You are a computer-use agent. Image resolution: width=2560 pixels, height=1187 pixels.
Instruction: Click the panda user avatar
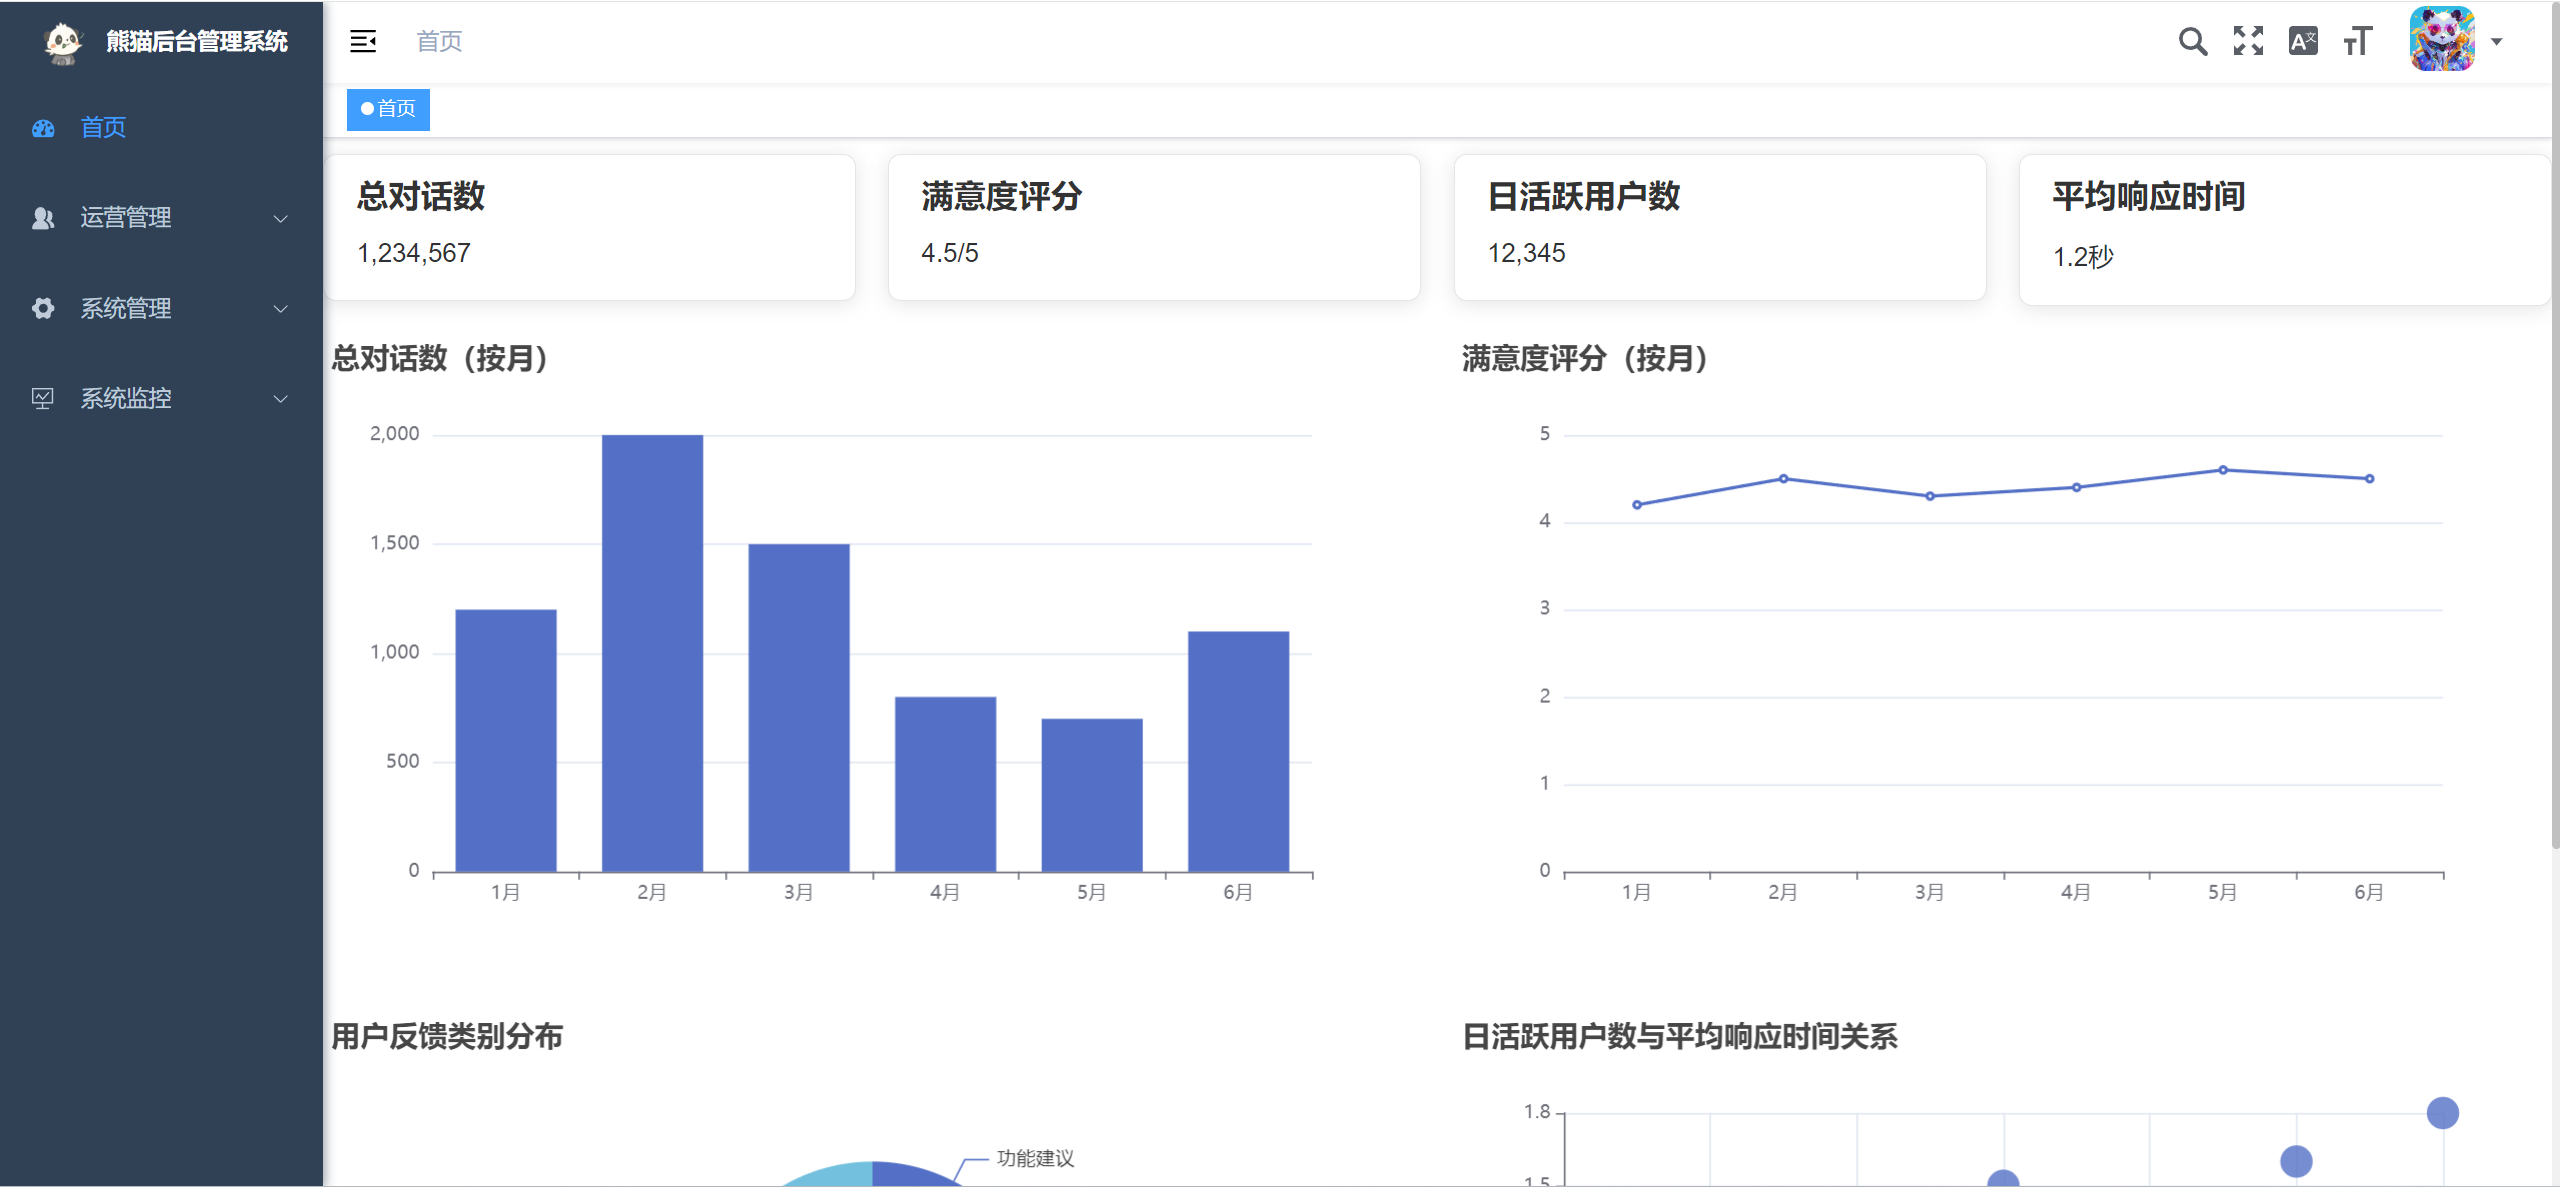point(2441,40)
